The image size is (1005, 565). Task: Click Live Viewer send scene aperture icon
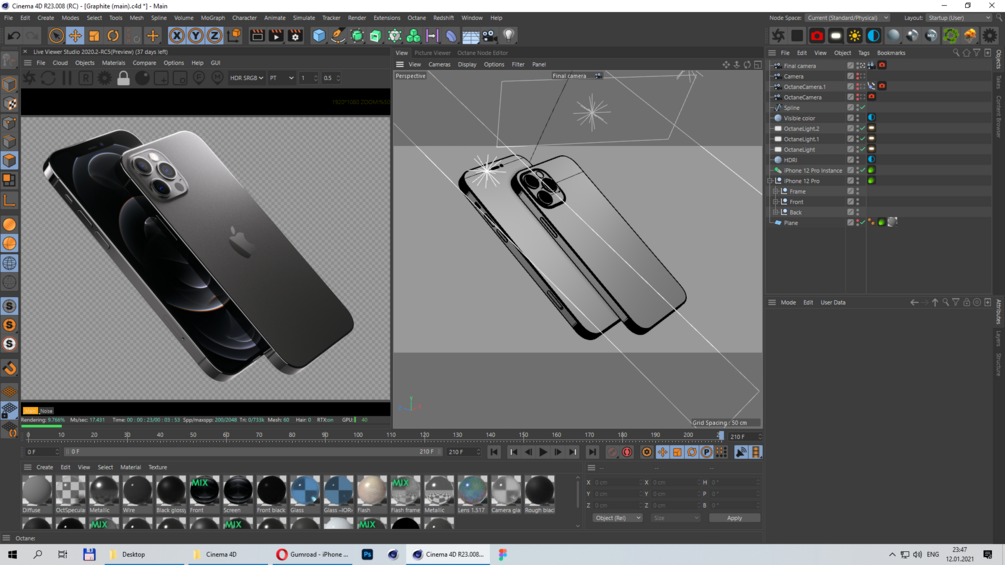click(29, 78)
